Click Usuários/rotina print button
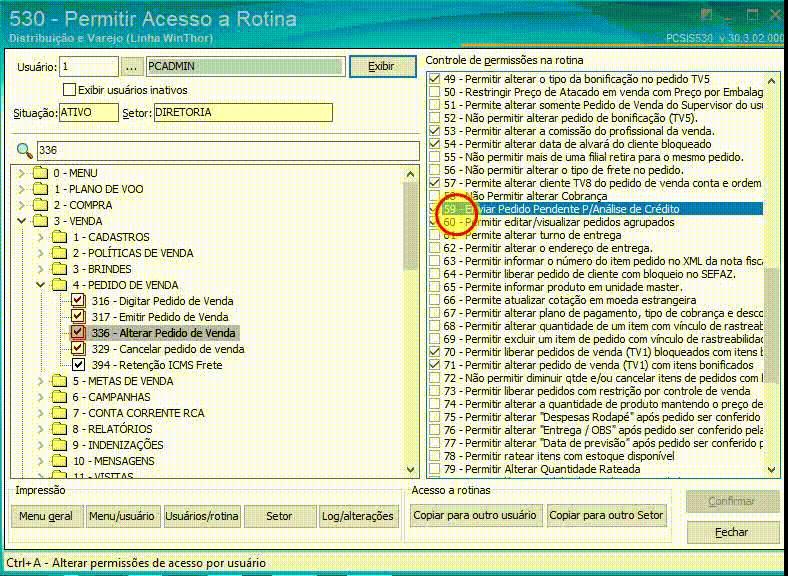 click(202, 516)
